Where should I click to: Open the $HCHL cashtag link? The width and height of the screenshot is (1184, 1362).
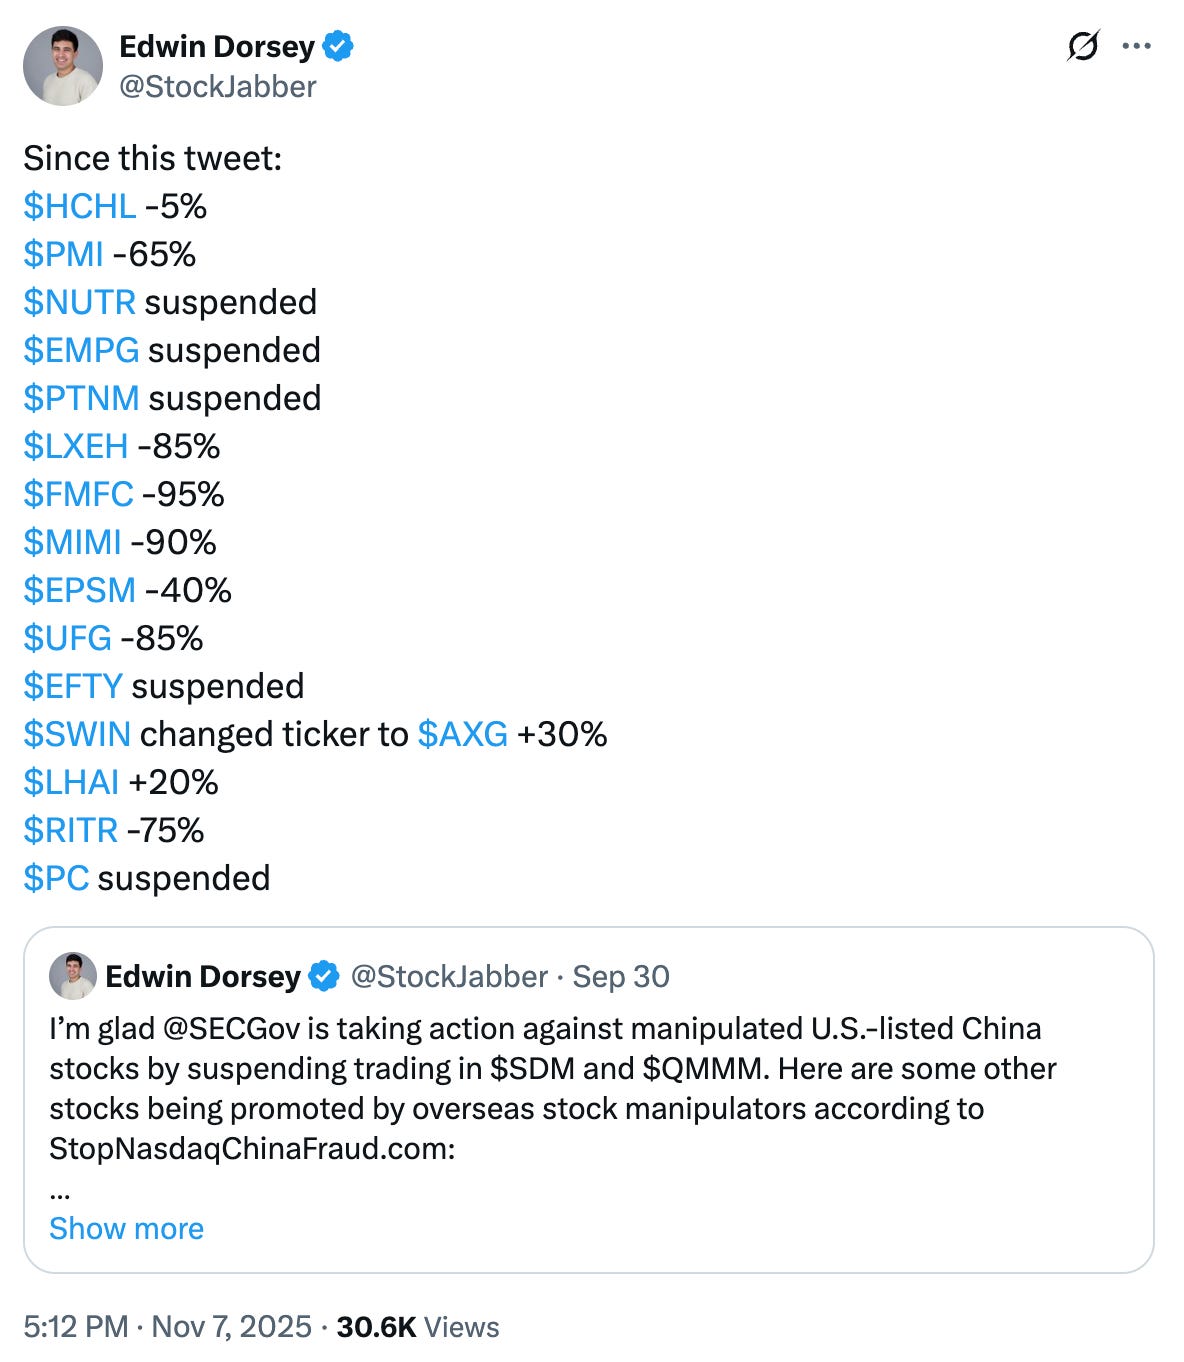click(80, 206)
